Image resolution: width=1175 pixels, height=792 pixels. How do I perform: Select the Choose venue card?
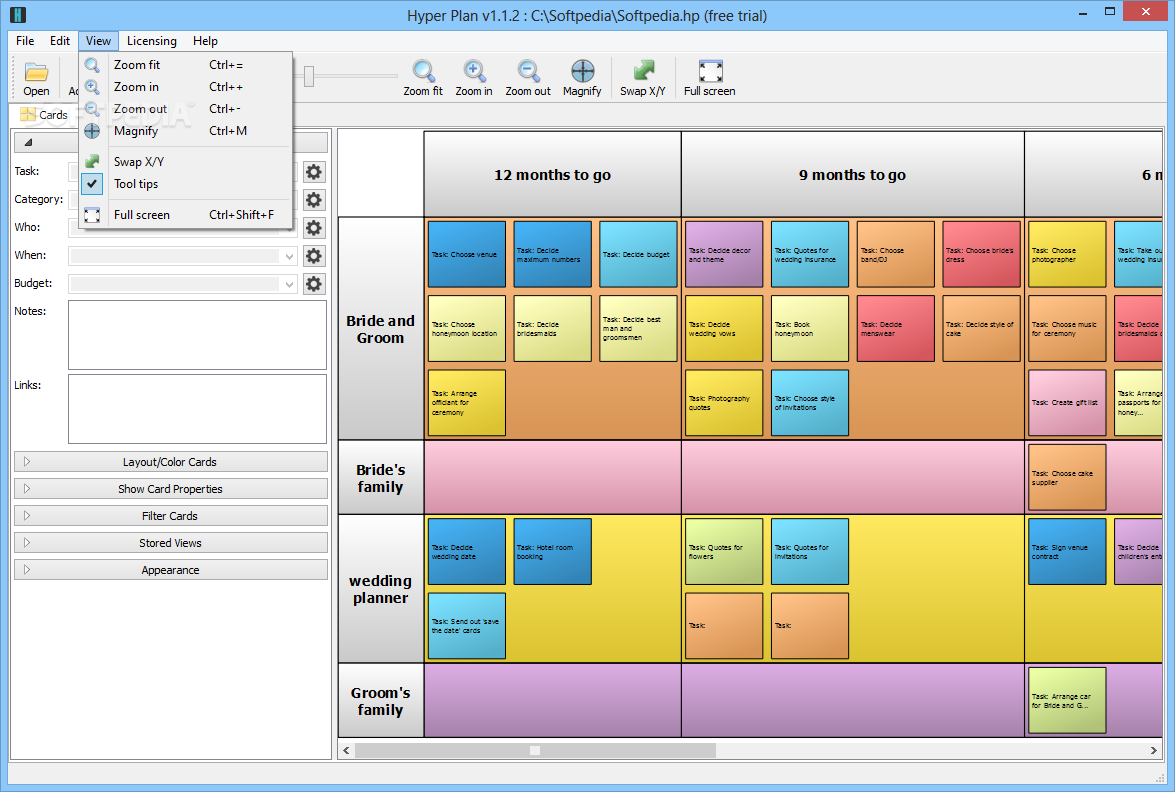click(x=467, y=254)
